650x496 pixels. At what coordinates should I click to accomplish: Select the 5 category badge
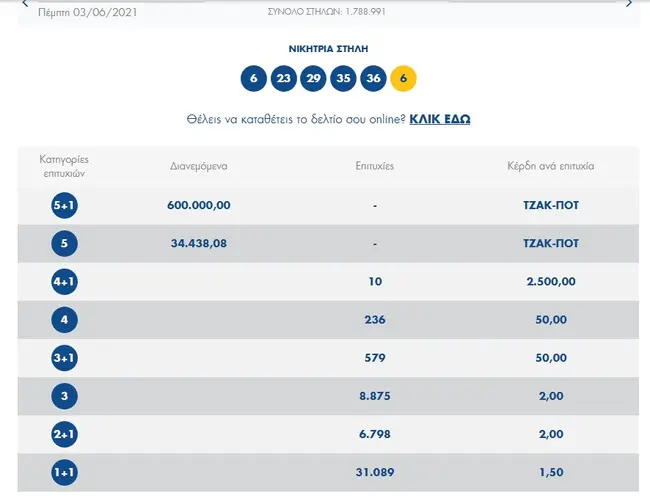65,243
